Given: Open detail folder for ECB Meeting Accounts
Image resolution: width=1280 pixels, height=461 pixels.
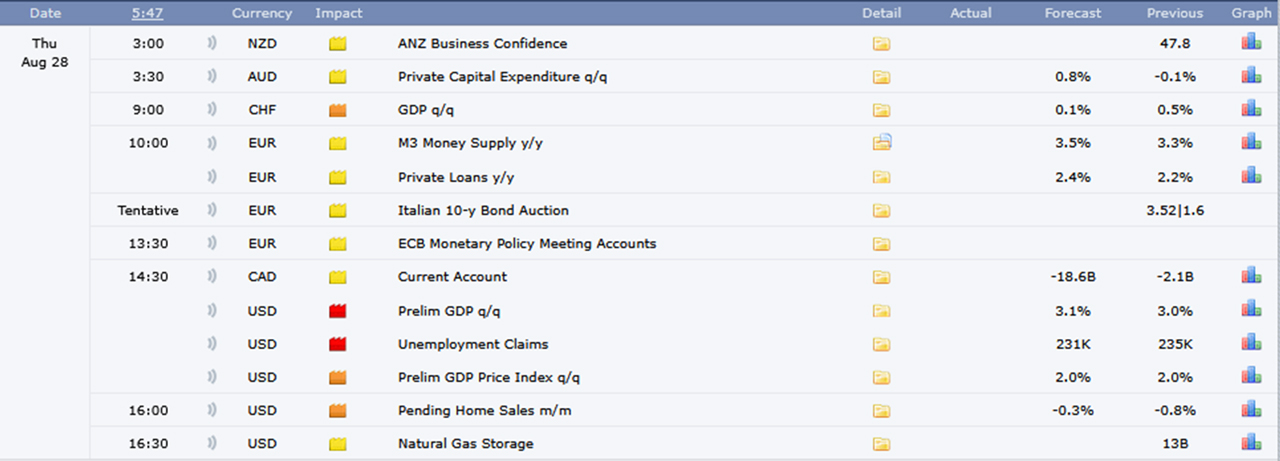Looking at the screenshot, I should pos(881,244).
